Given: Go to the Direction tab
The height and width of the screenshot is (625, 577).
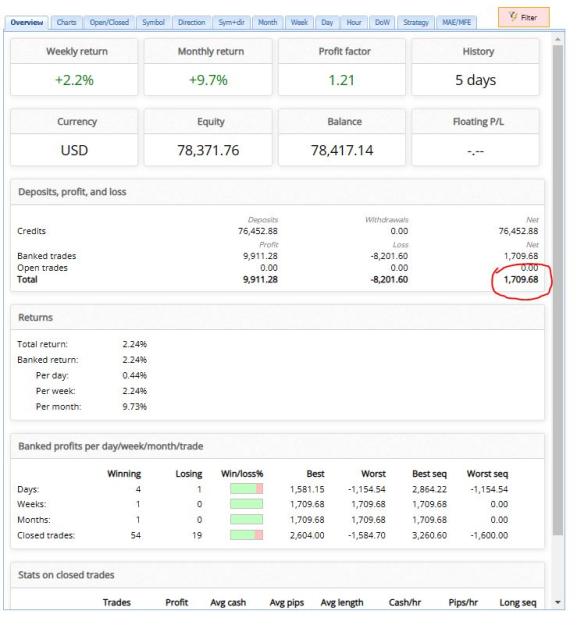Looking at the screenshot, I should (192, 22).
